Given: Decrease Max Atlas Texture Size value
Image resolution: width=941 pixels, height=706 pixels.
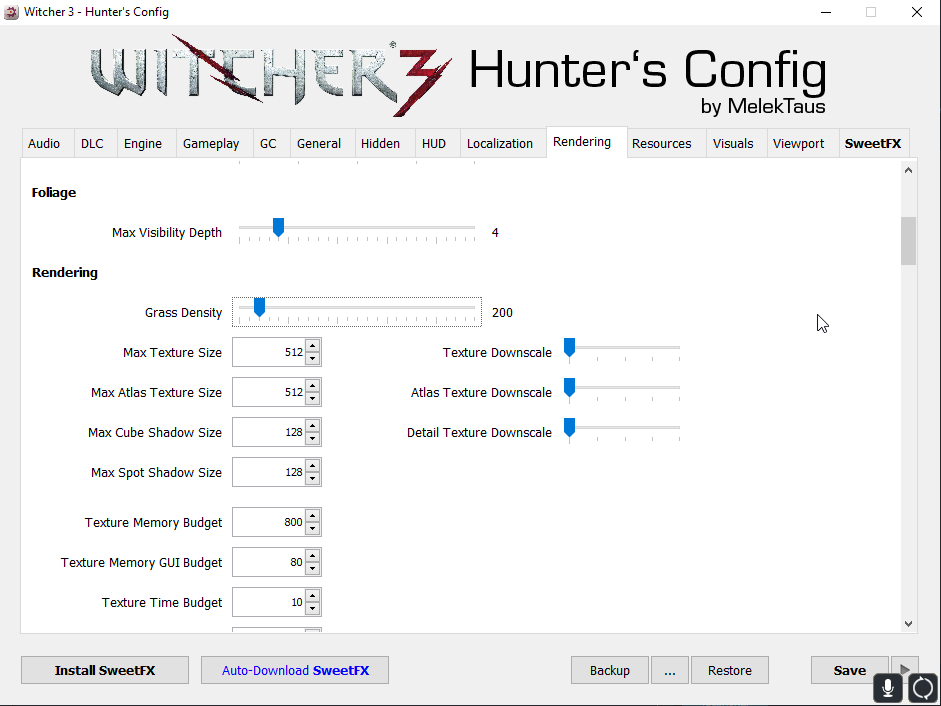Looking at the screenshot, I should (312, 399).
